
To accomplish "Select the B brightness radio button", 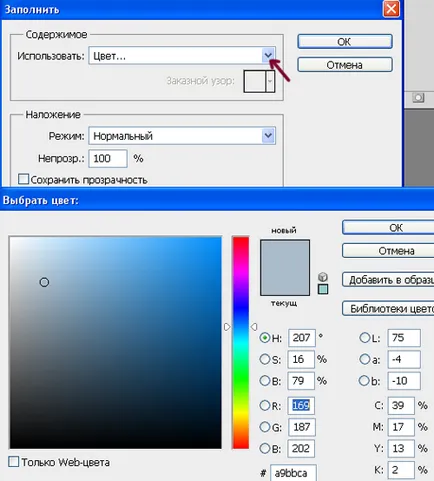I will click(265, 381).
